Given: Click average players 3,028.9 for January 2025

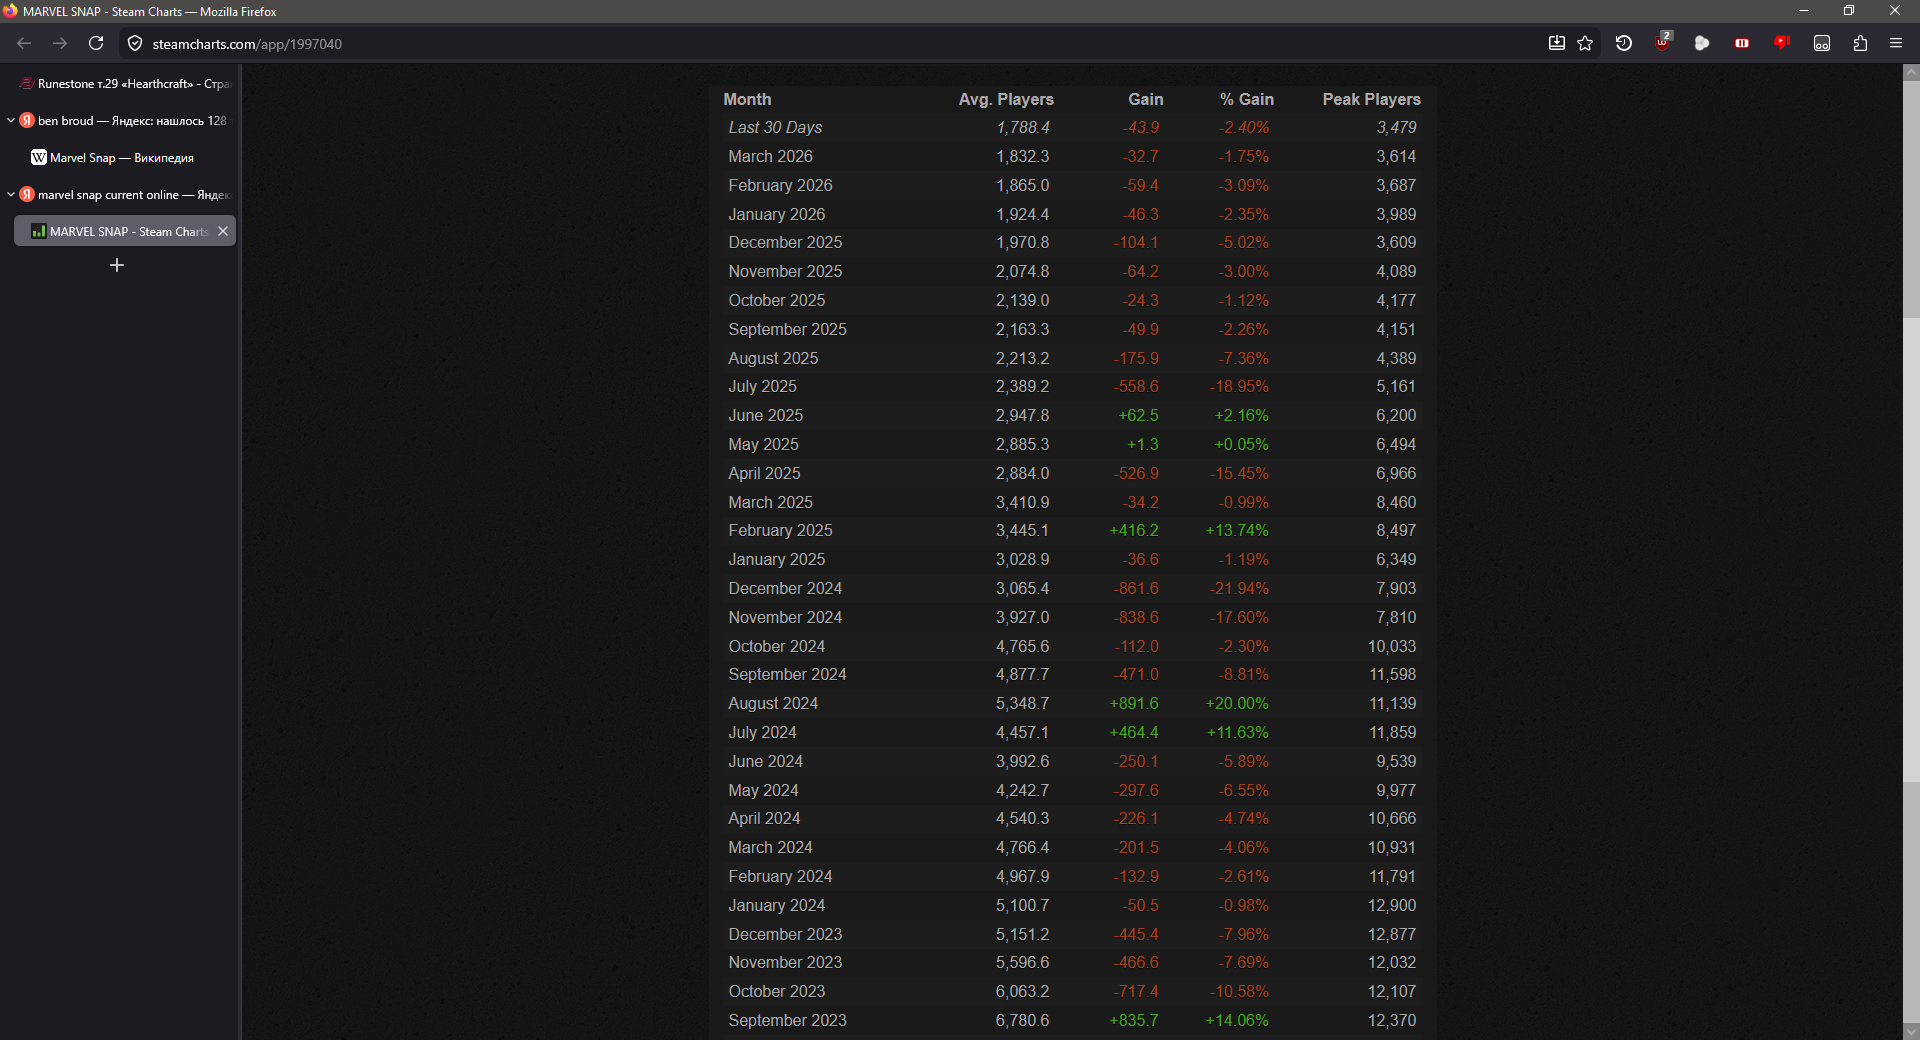Looking at the screenshot, I should click(1022, 559).
